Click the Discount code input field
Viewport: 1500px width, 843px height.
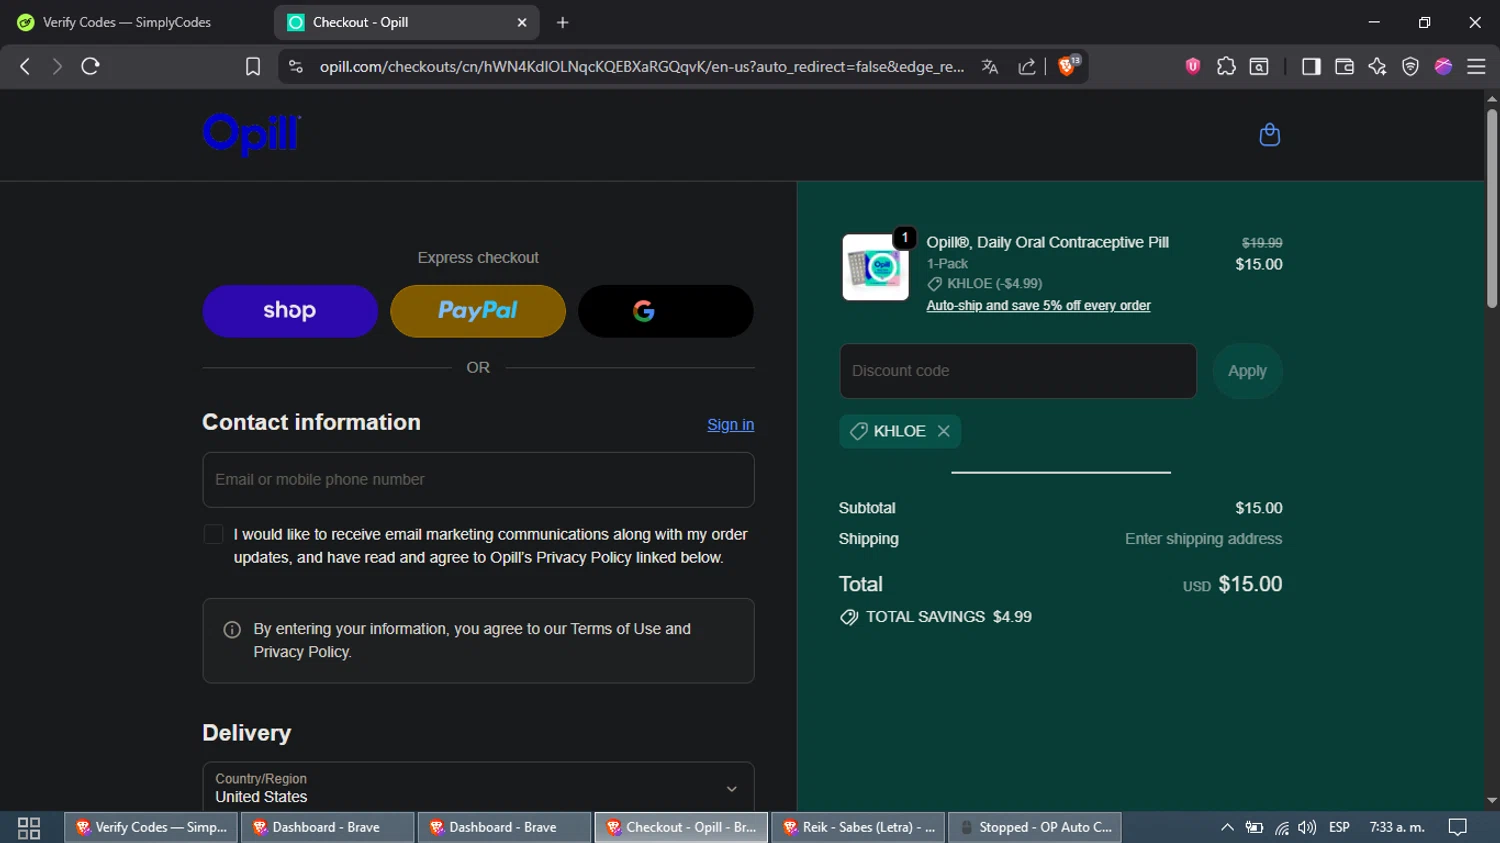pos(1018,371)
